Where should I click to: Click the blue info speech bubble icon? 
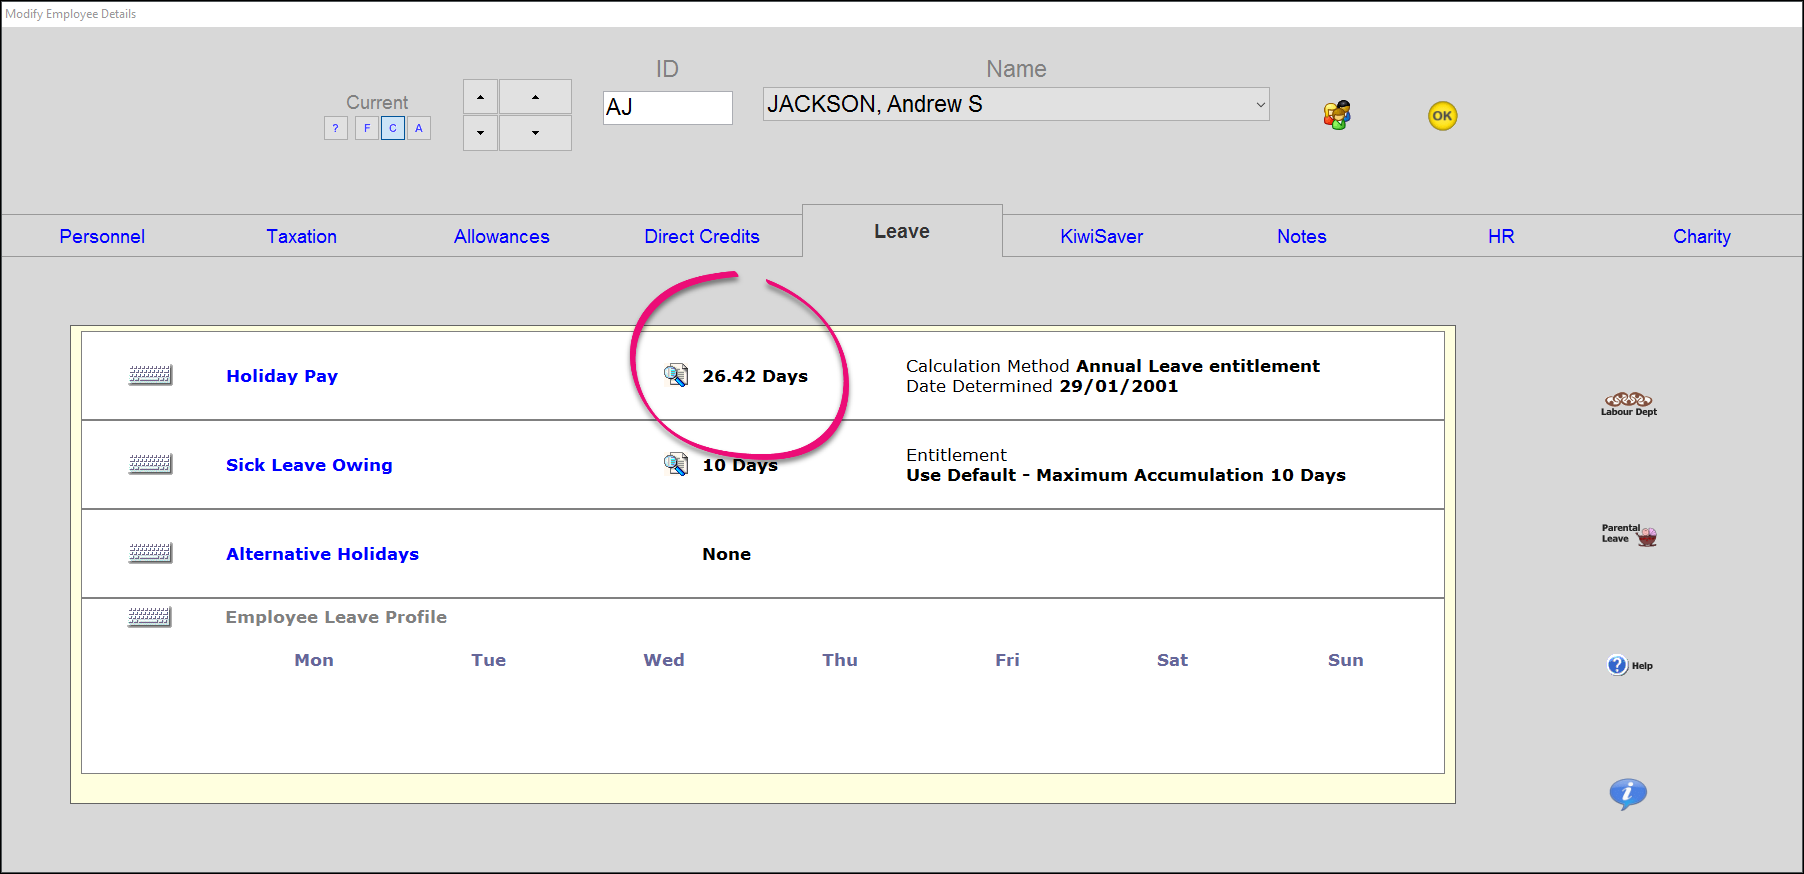click(1627, 794)
